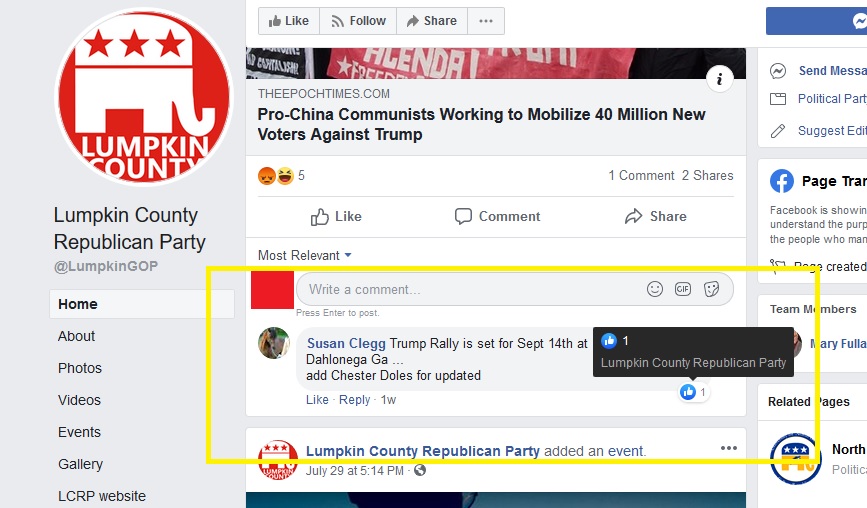Share the page via the top Share button
Screen dimensions: 867x508
432,21
